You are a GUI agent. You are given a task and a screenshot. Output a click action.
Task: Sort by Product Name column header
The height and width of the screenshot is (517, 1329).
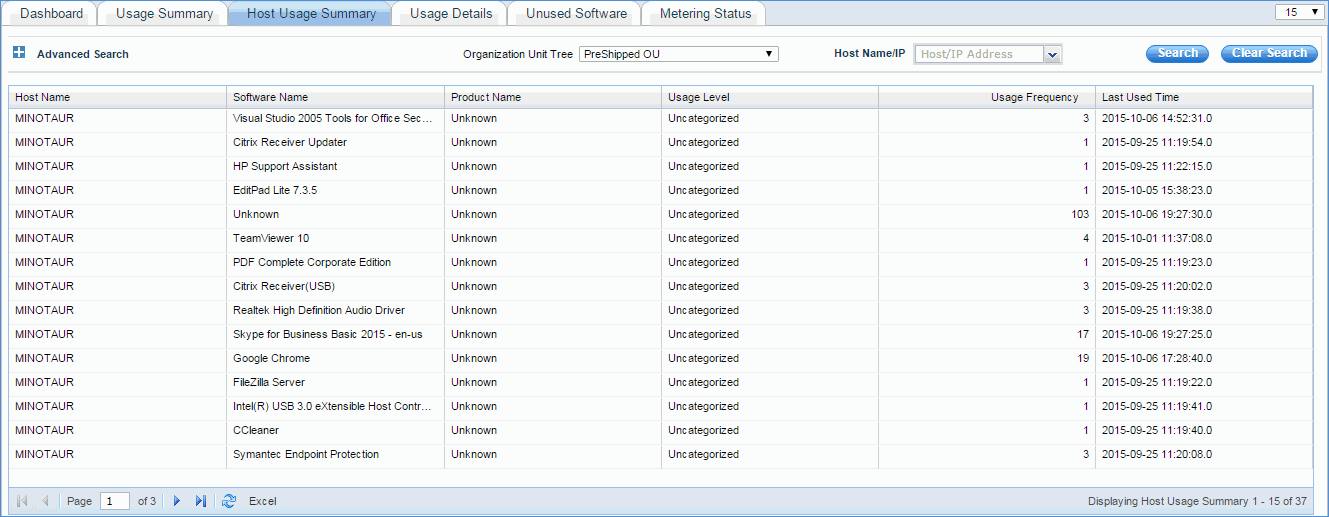553,97
